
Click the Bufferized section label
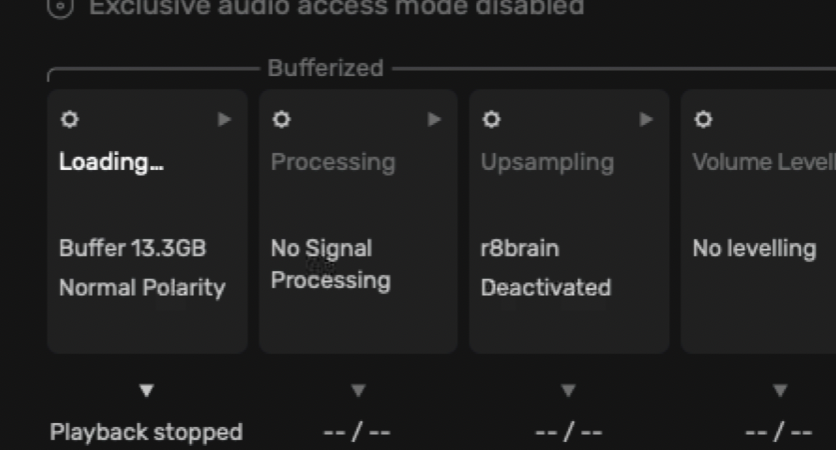coord(326,68)
